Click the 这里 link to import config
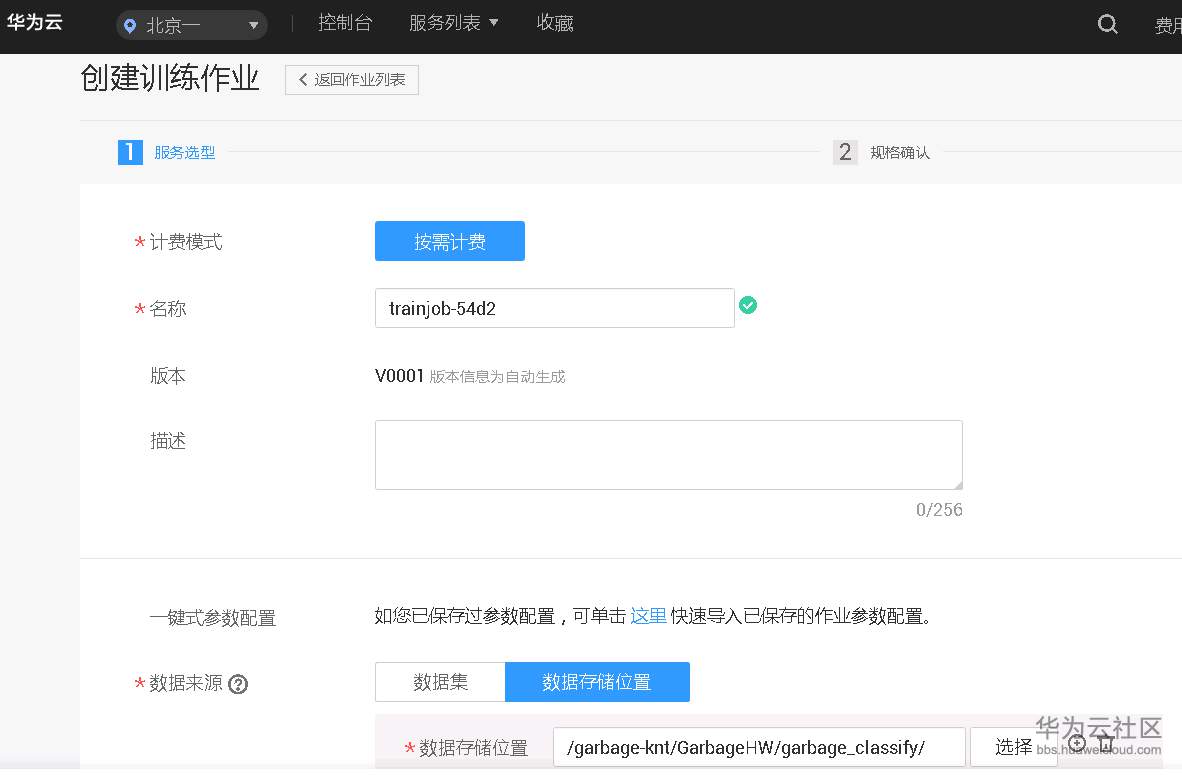The image size is (1182, 775). 648,616
